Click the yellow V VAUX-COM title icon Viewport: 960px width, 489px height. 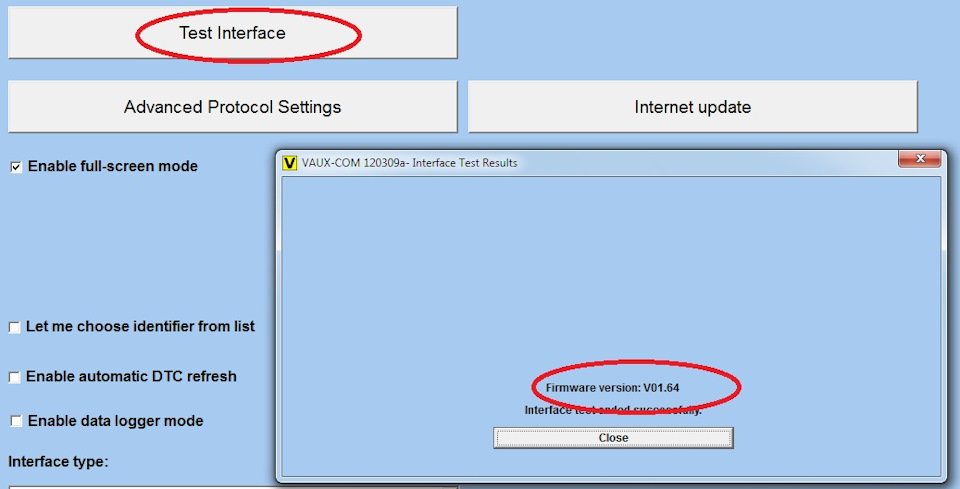pyautogui.click(x=290, y=163)
